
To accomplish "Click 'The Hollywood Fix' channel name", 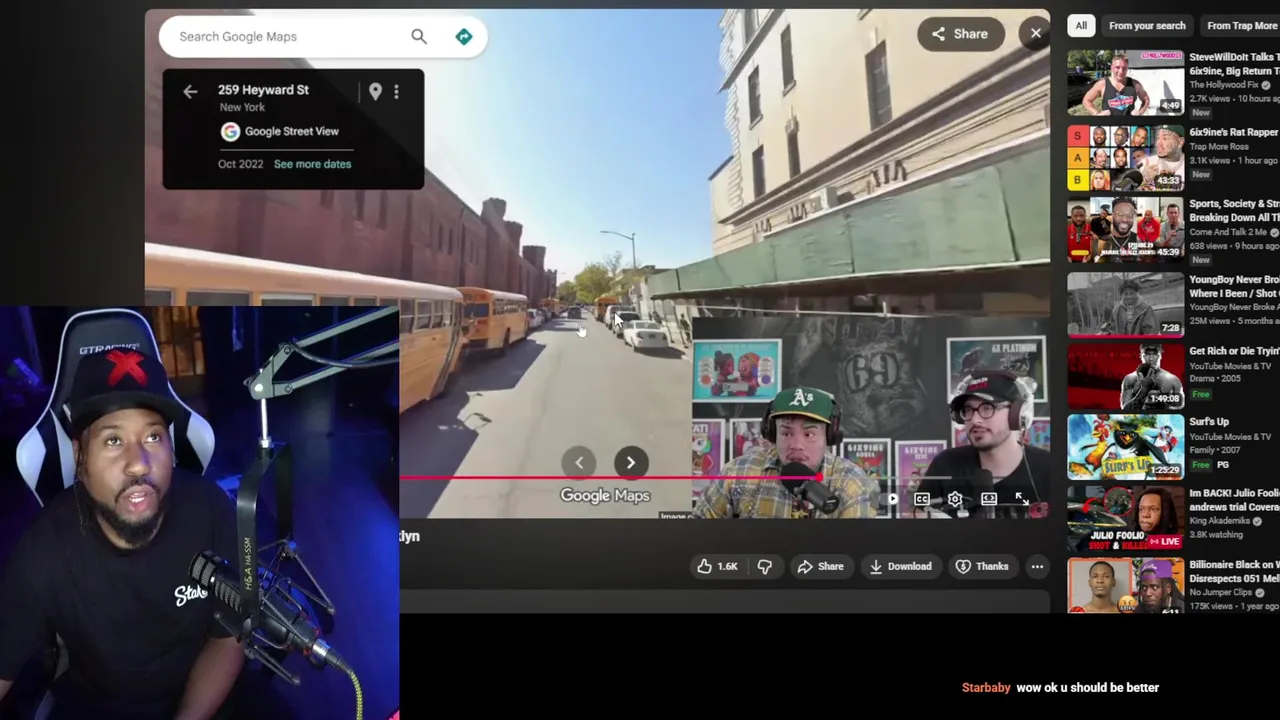I will click(x=1224, y=85).
